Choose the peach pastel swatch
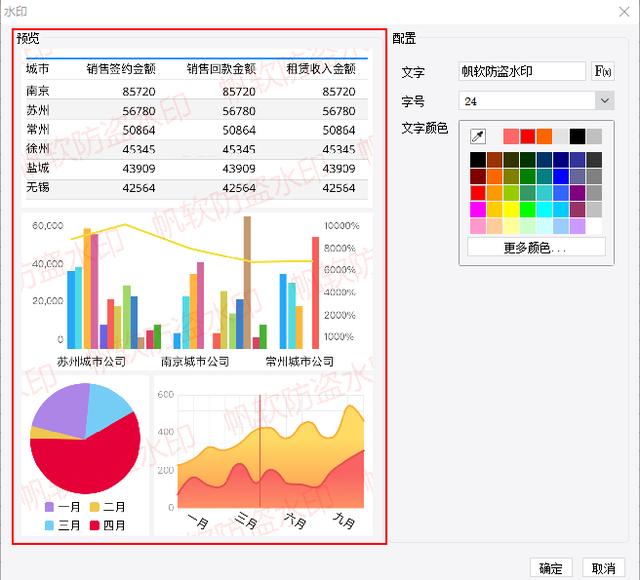The height and width of the screenshot is (580, 640). [494, 226]
